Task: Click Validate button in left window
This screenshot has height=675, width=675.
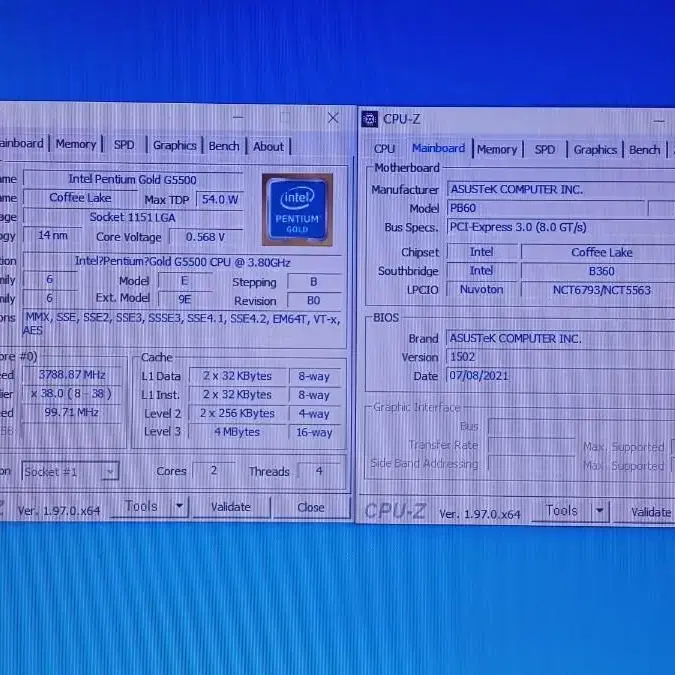Action: (x=231, y=507)
